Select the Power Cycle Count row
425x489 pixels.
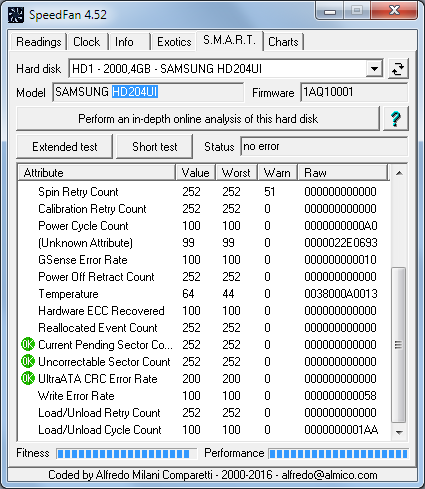click(x=204, y=226)
